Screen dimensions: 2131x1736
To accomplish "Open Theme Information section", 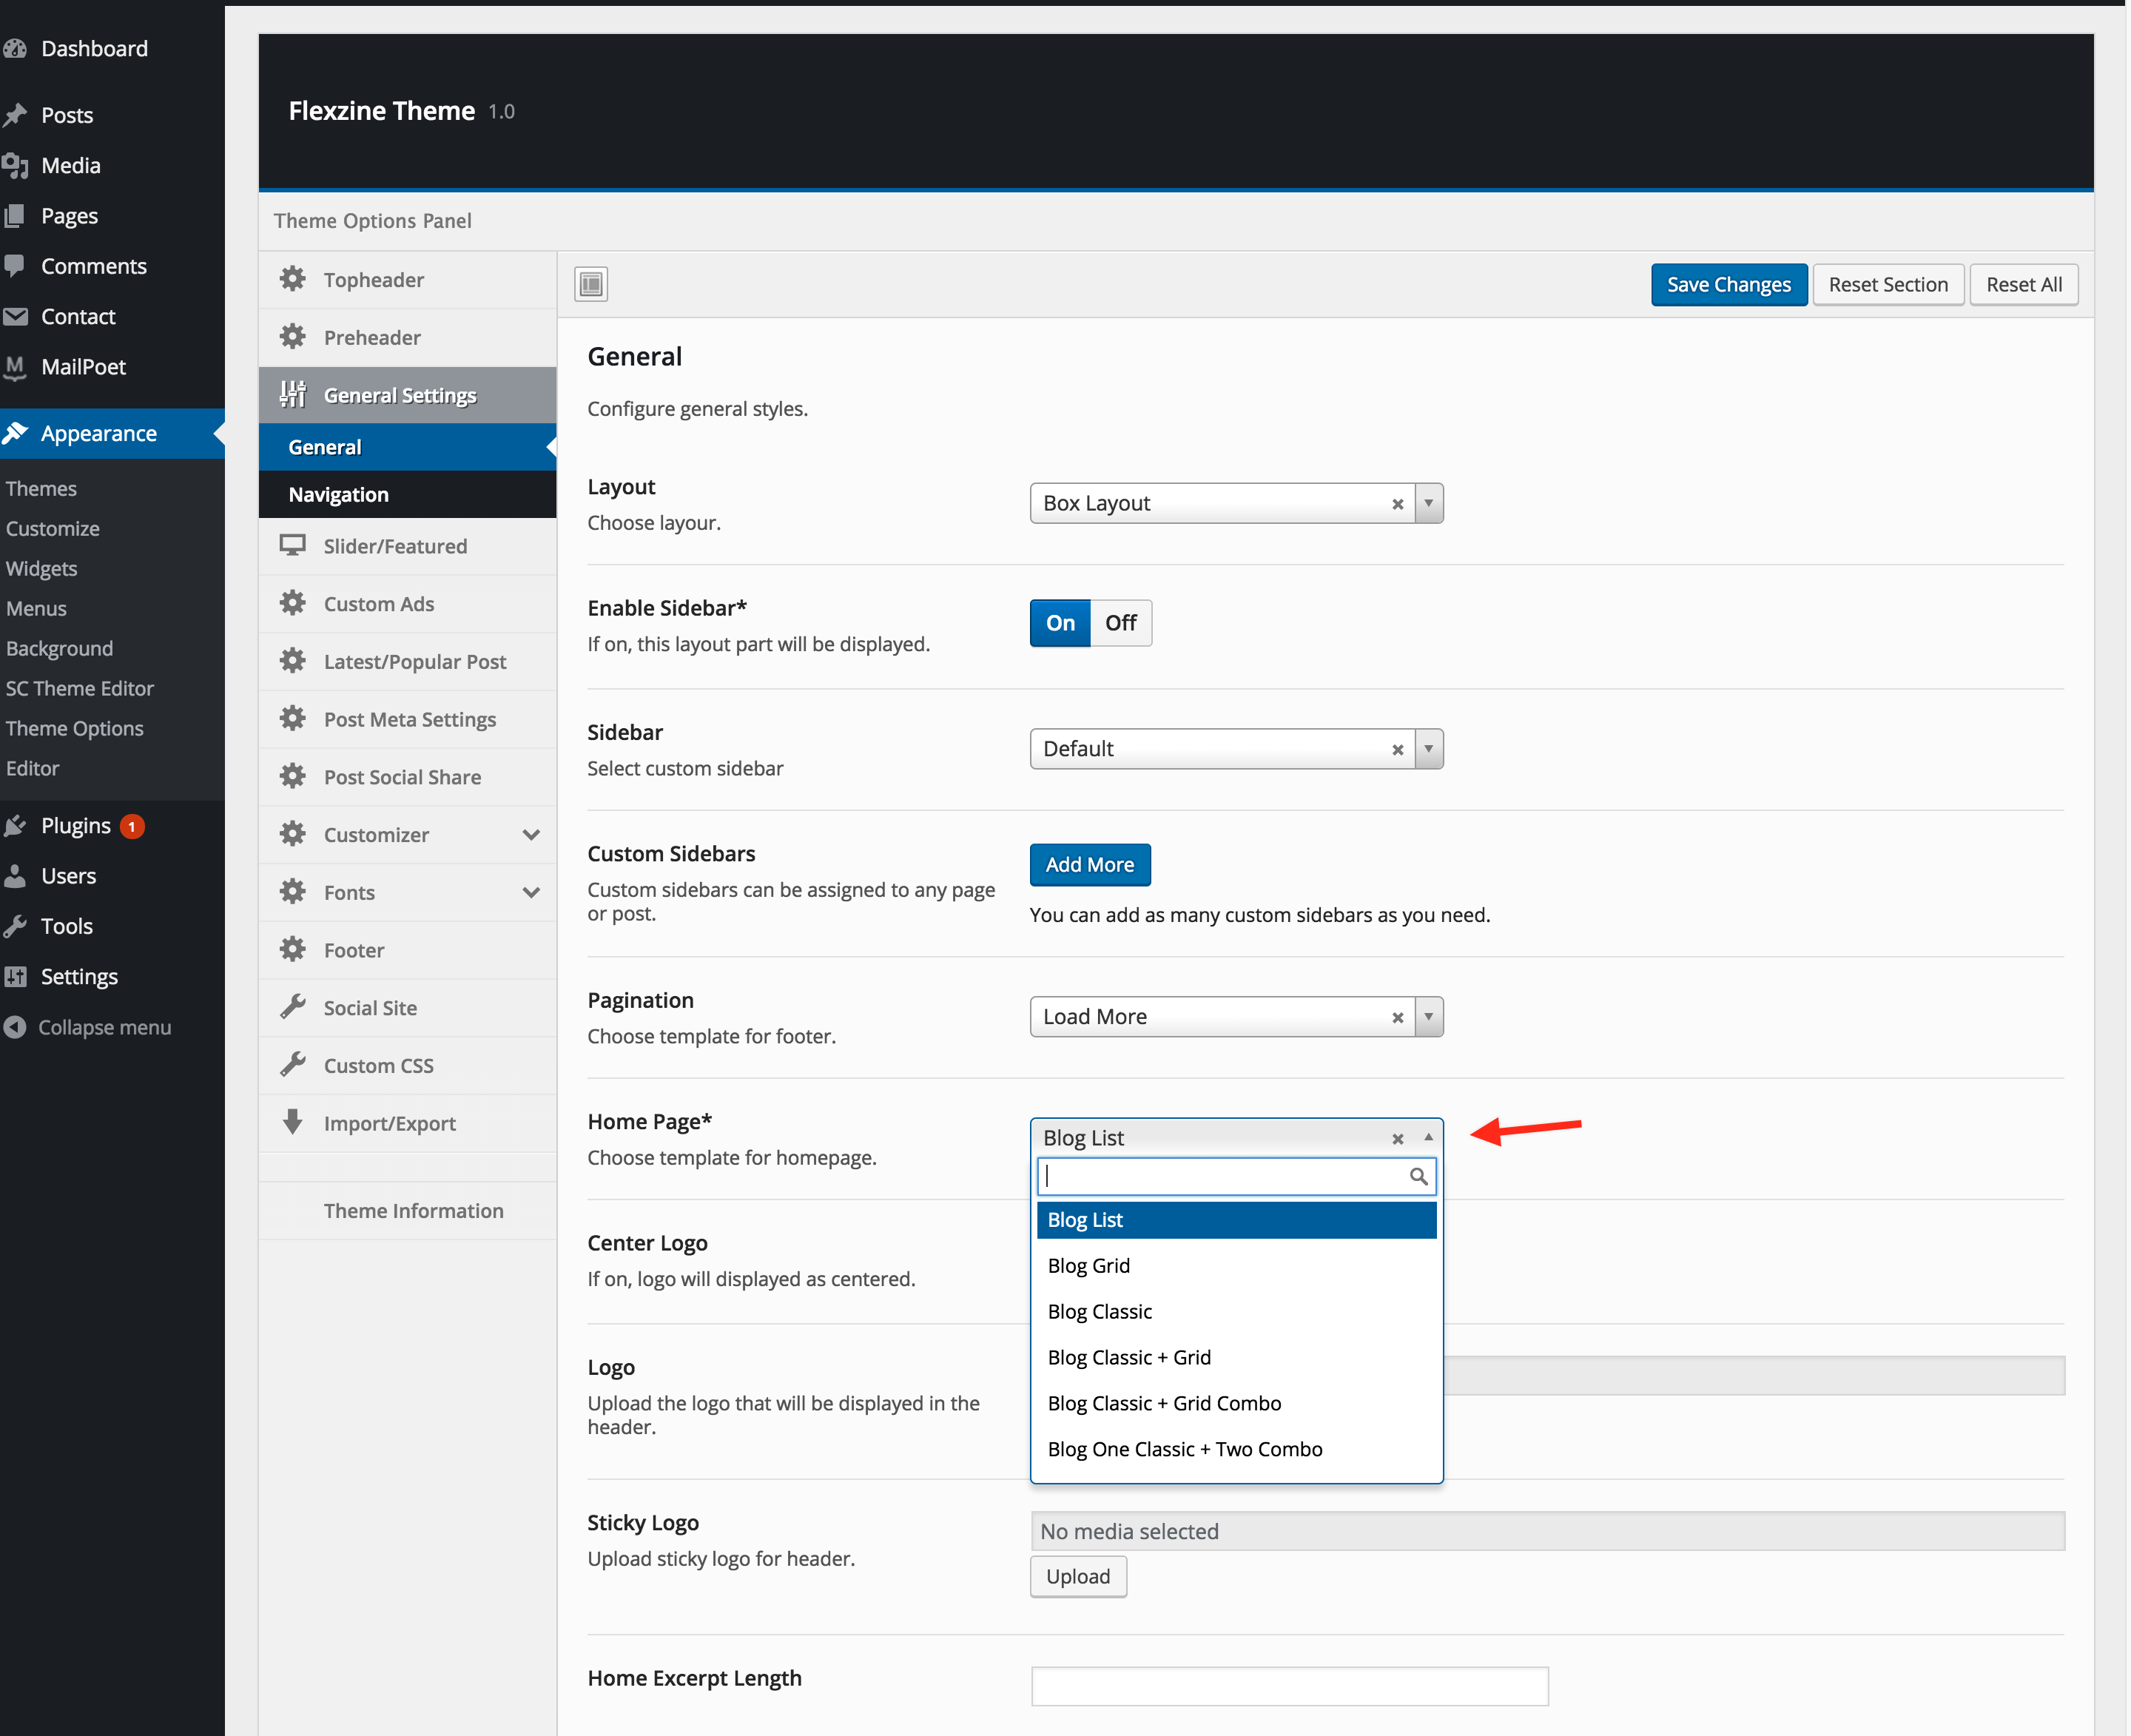I will [x=408, y=1211].
